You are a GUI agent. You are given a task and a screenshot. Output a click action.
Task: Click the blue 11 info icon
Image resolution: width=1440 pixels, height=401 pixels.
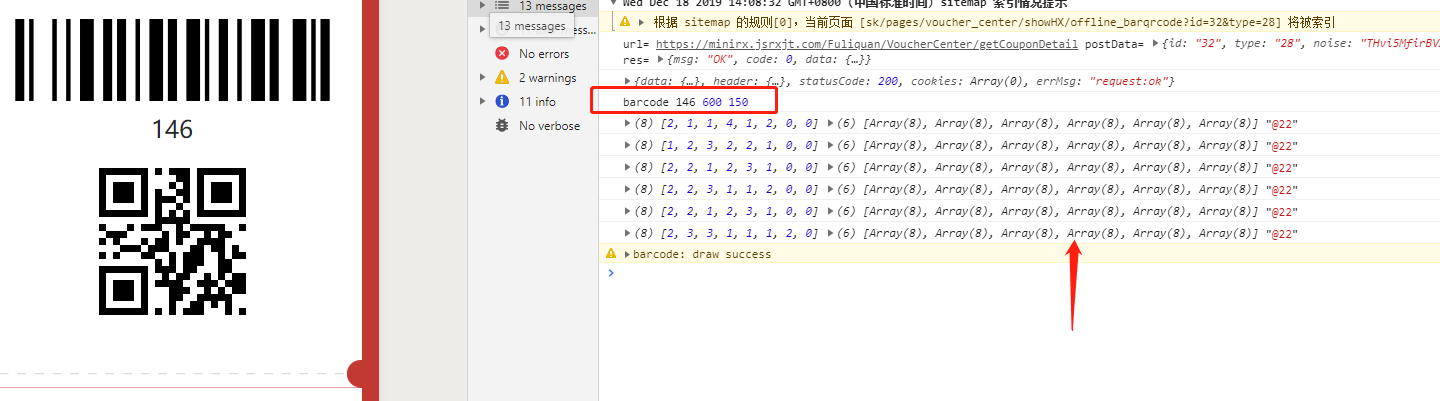tap(502, 102)
